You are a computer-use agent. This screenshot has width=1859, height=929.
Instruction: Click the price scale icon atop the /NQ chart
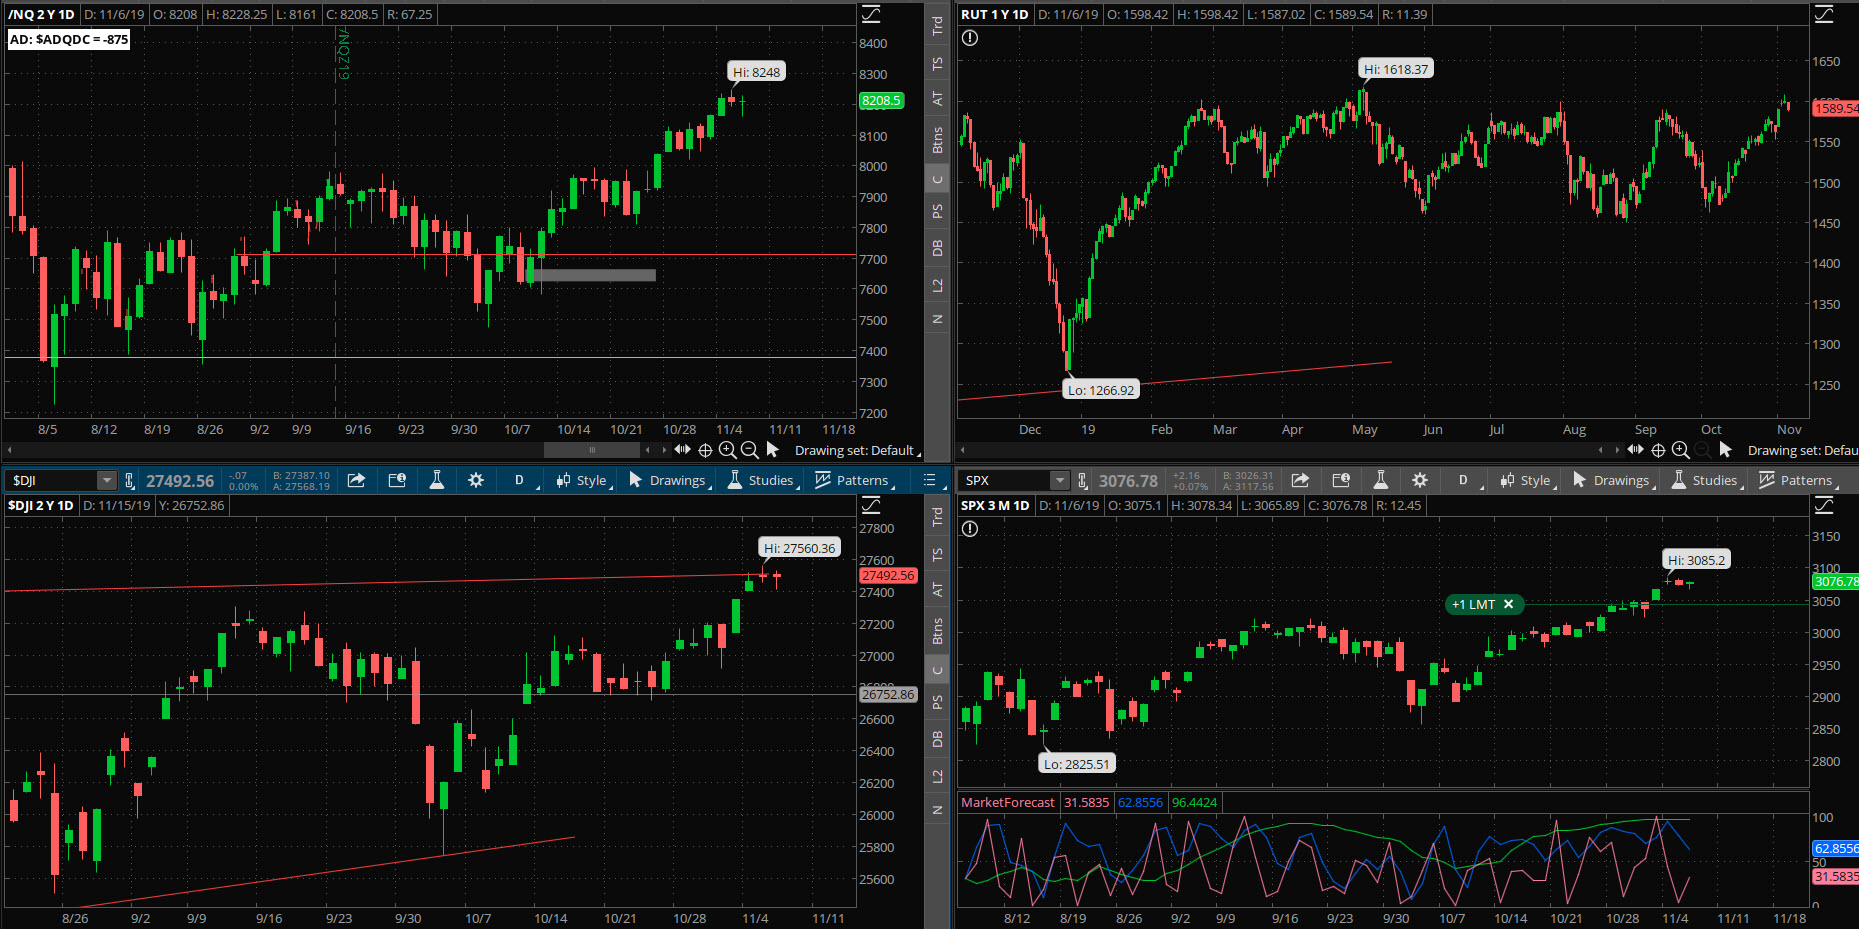click(871, 14)
